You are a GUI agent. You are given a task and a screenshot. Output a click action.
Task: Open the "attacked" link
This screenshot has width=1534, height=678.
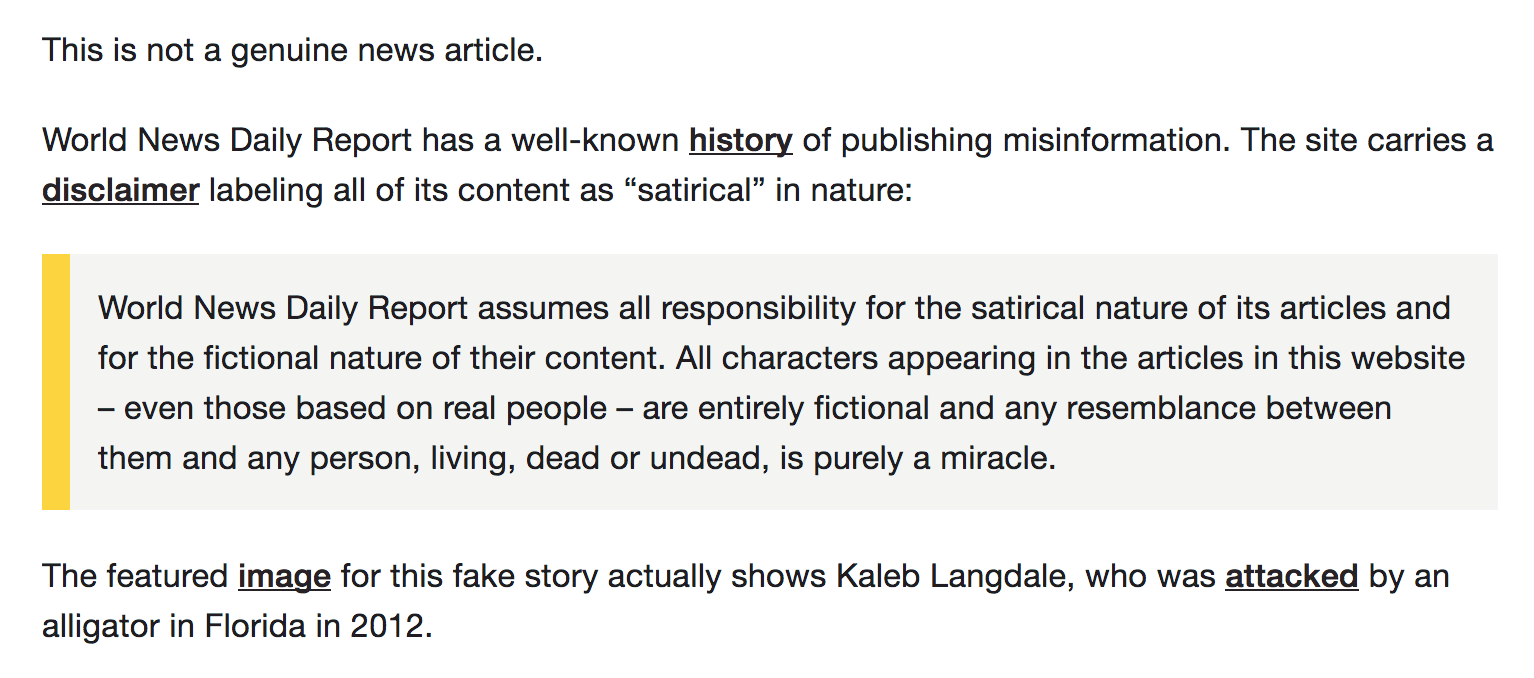pyautogui.click(x=1291, y=577)
